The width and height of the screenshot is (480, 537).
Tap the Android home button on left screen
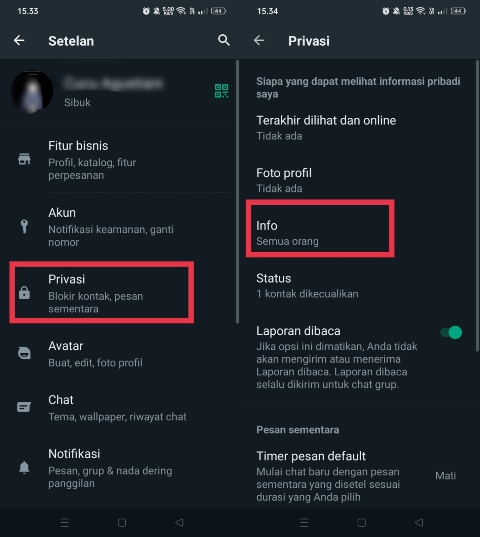(x=122, y=523)
